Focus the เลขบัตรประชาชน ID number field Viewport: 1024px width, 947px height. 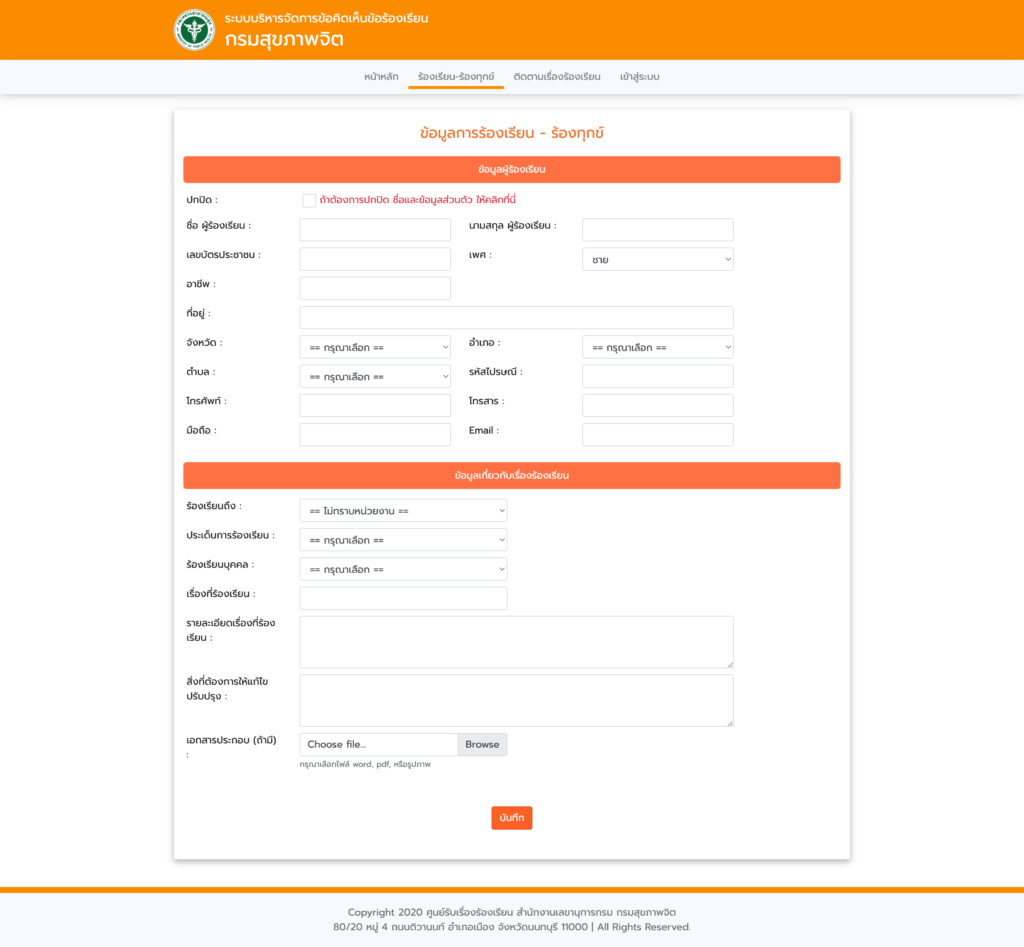point(375,259)
